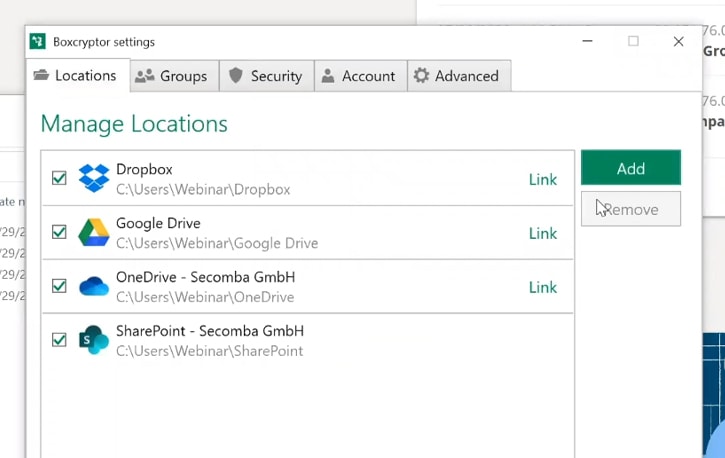Open the Advanced tab
This screenshot has height=458, width=725.
(459, 76)
